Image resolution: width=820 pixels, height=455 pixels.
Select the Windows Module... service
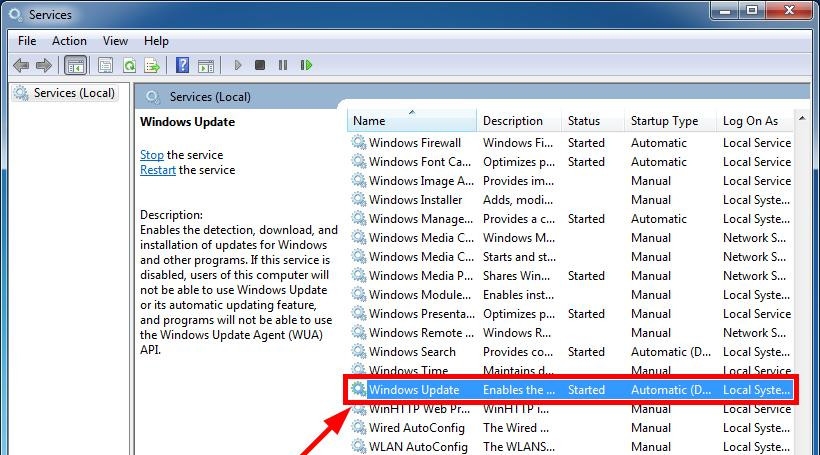pyautogui.click(x=419, y=295)
